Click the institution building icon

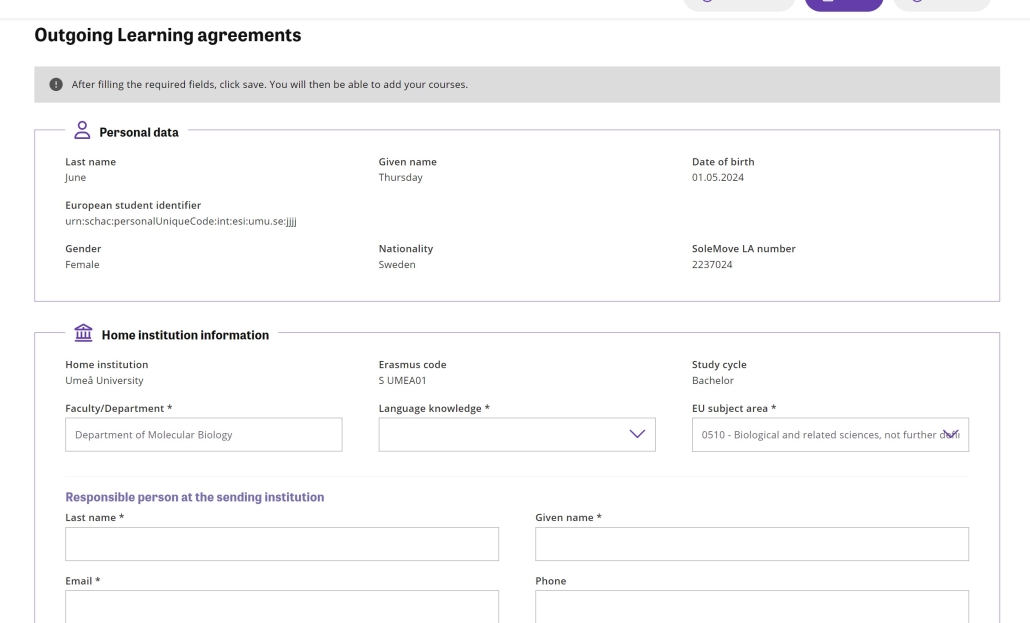click(x=83, y=333)
